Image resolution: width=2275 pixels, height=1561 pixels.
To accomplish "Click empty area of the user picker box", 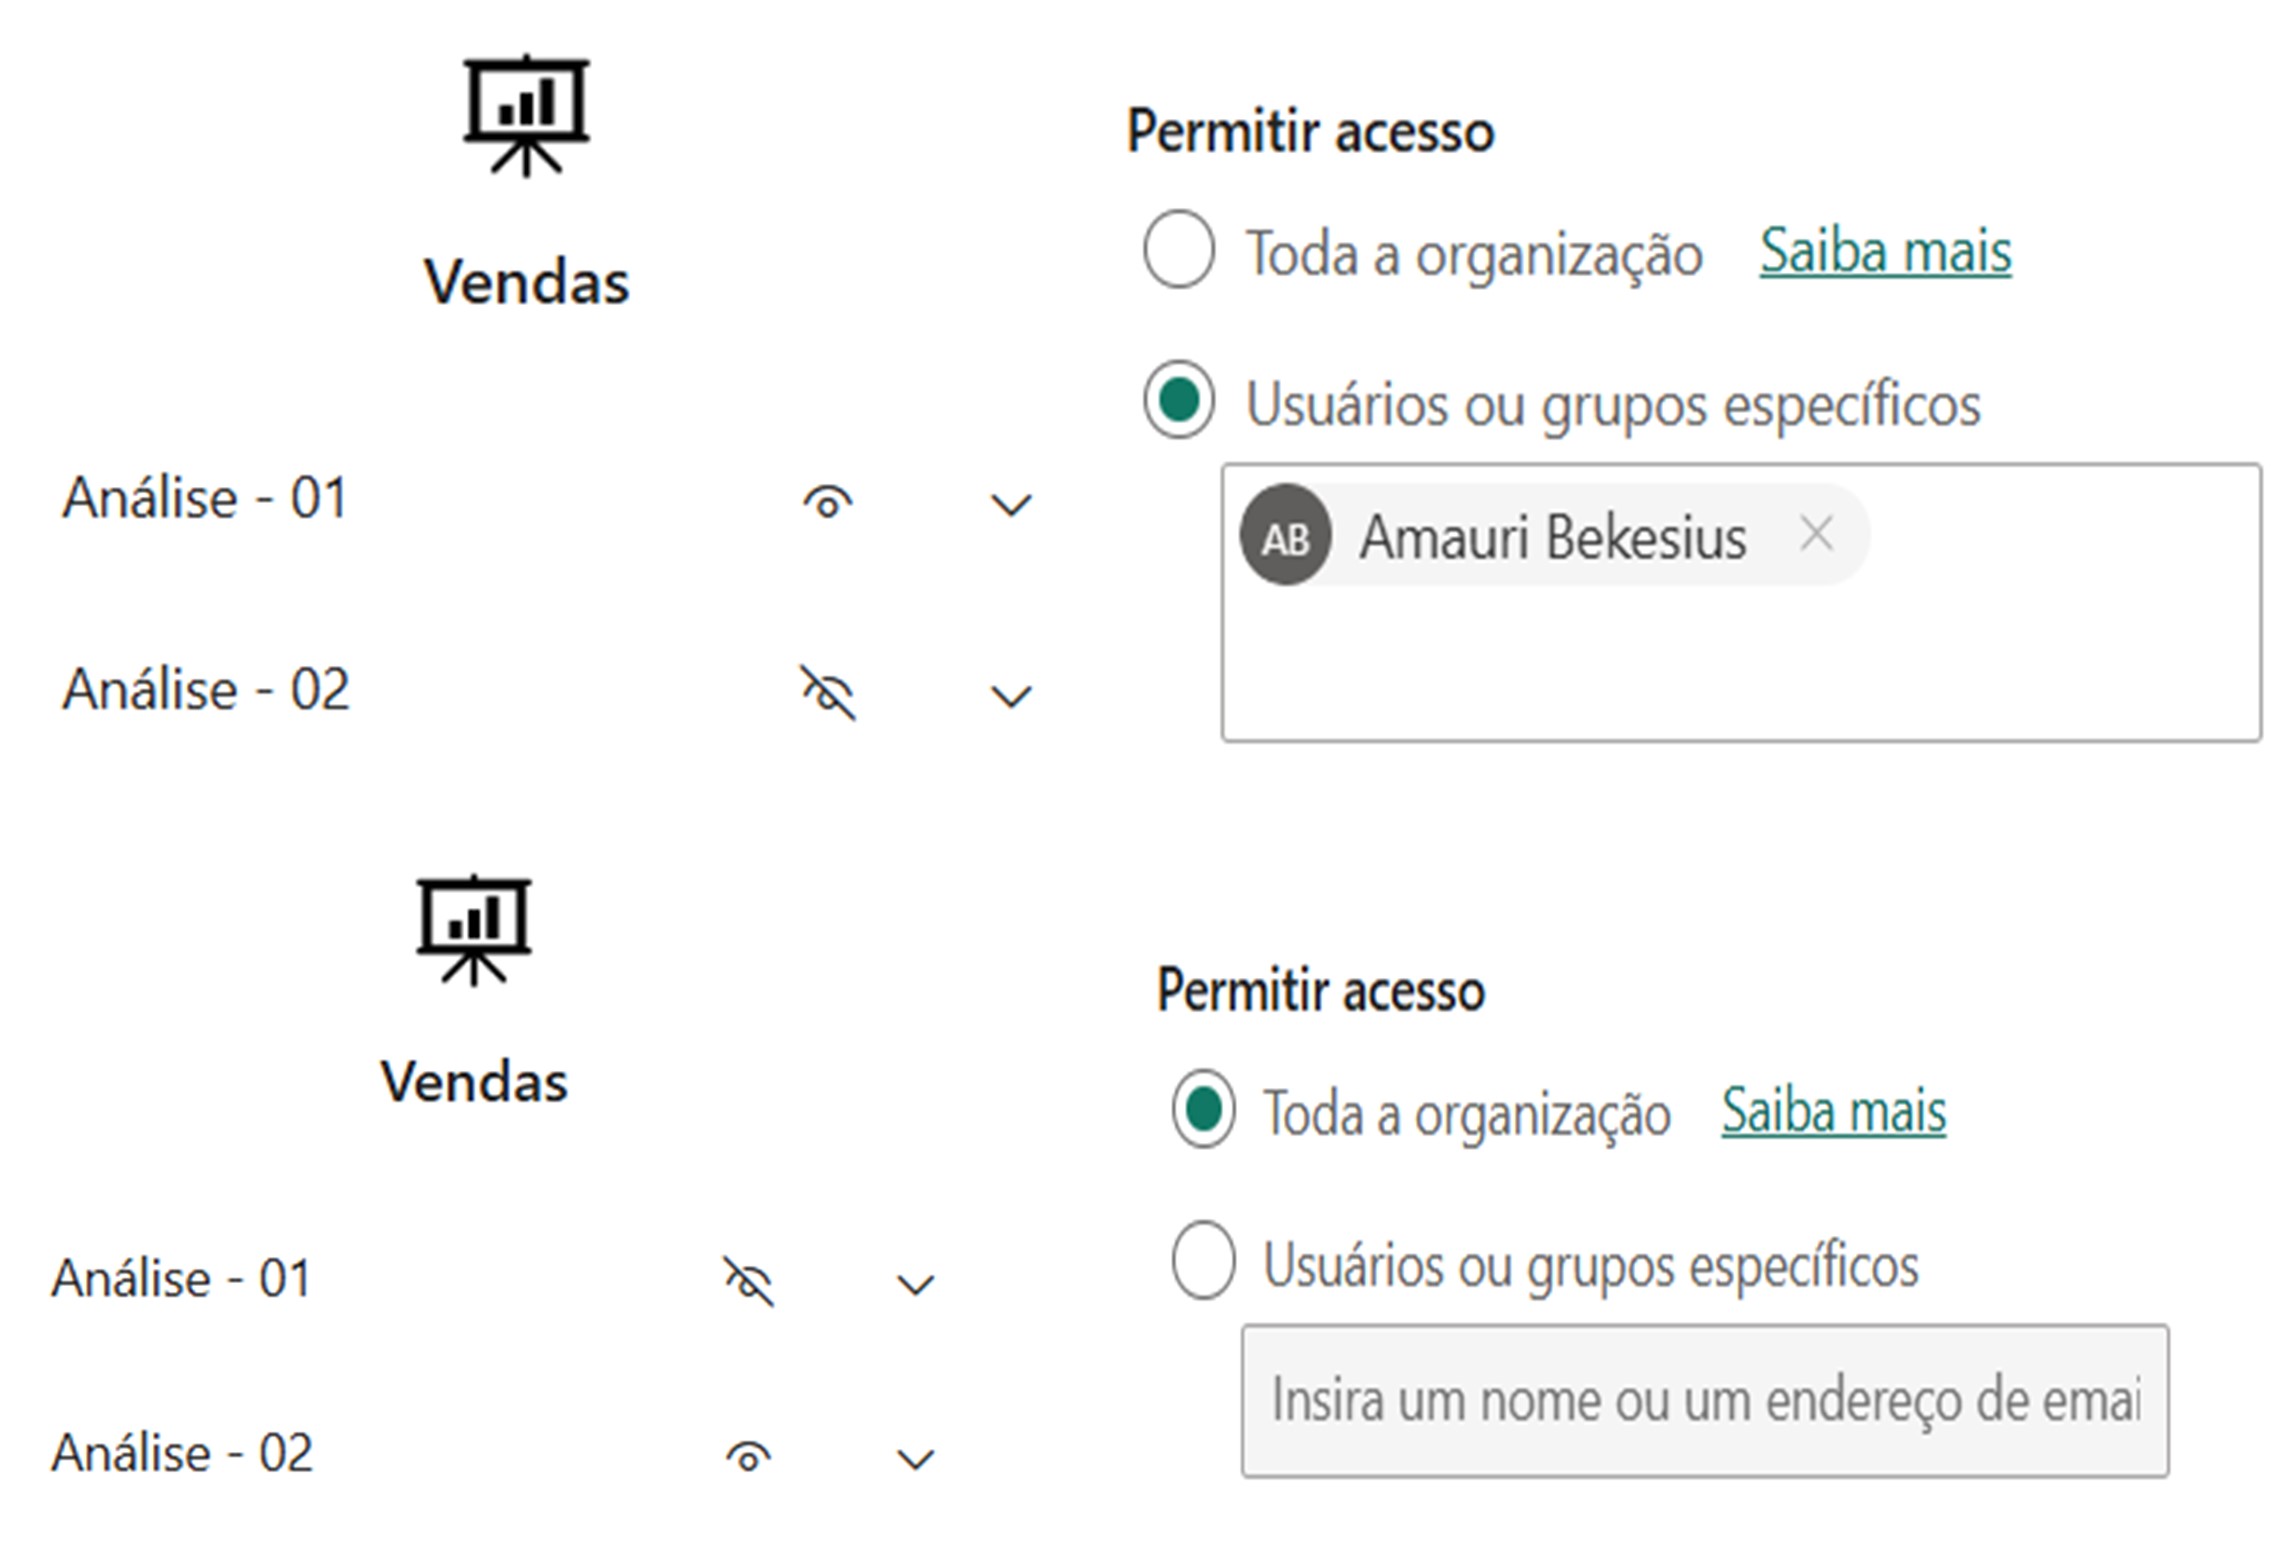I will point(1740,670).
